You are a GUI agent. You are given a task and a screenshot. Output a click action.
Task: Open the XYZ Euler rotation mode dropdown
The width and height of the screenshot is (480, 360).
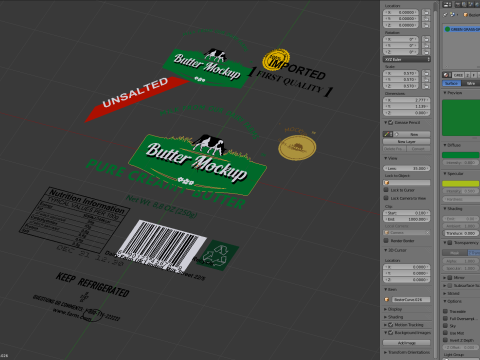(407, 59)
